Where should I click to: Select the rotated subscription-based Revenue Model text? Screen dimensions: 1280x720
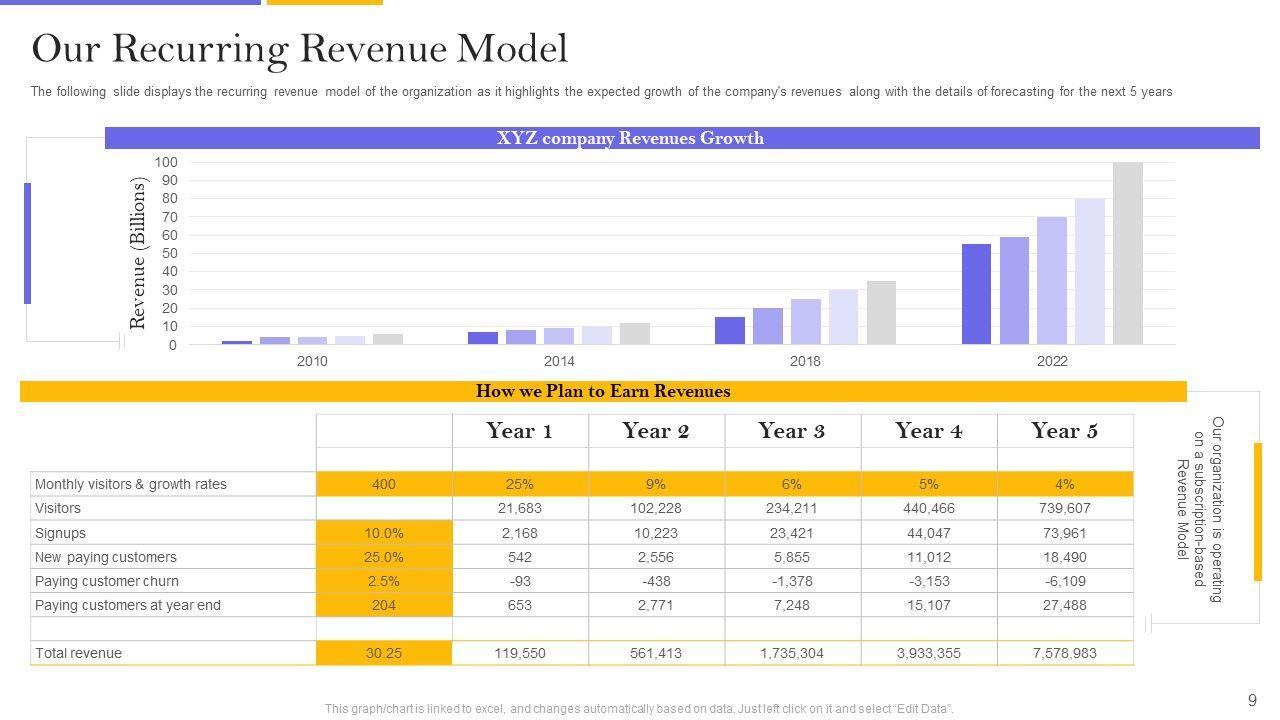click(1199, 509)
